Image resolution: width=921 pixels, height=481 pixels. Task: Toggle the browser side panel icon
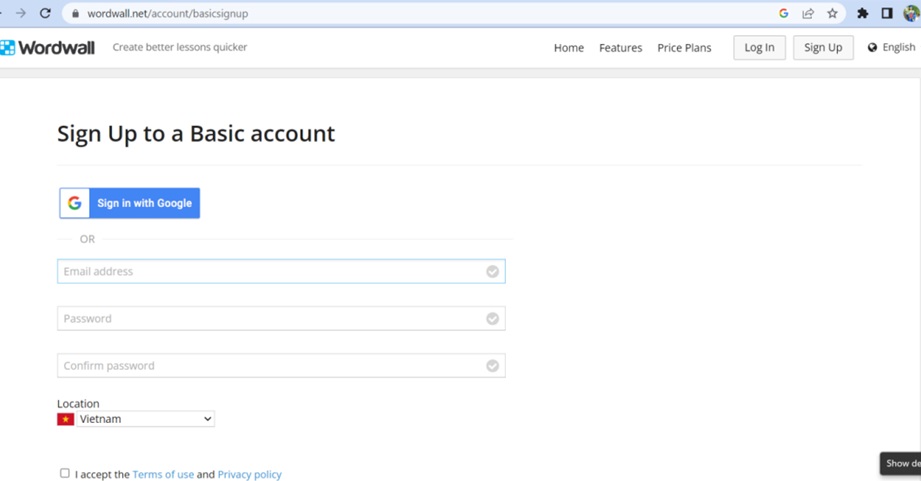click(x=887, y=13)
